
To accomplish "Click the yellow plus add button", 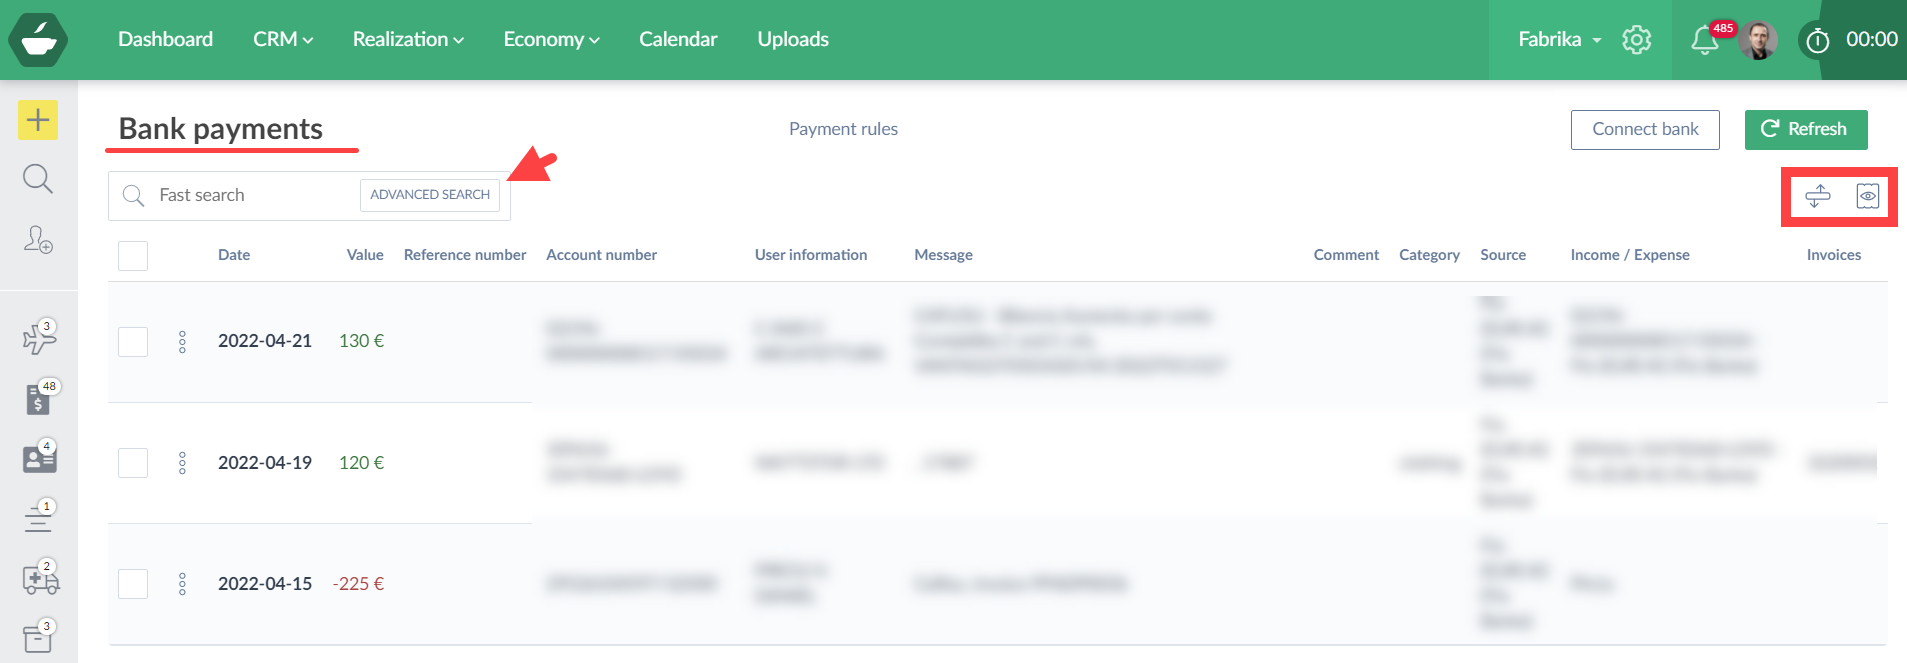I will pos(38,121).
